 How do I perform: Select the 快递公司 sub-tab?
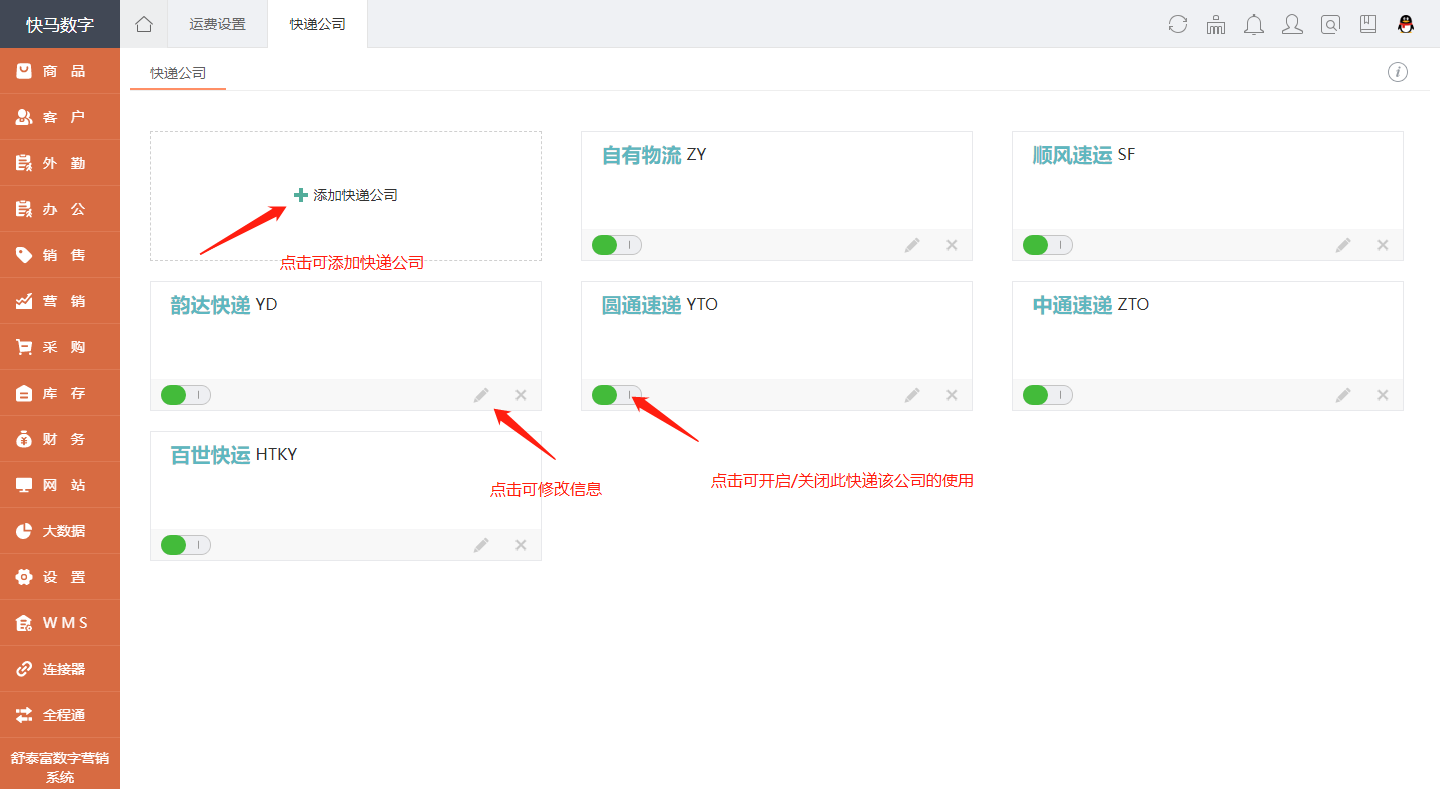tap(178, 73)
